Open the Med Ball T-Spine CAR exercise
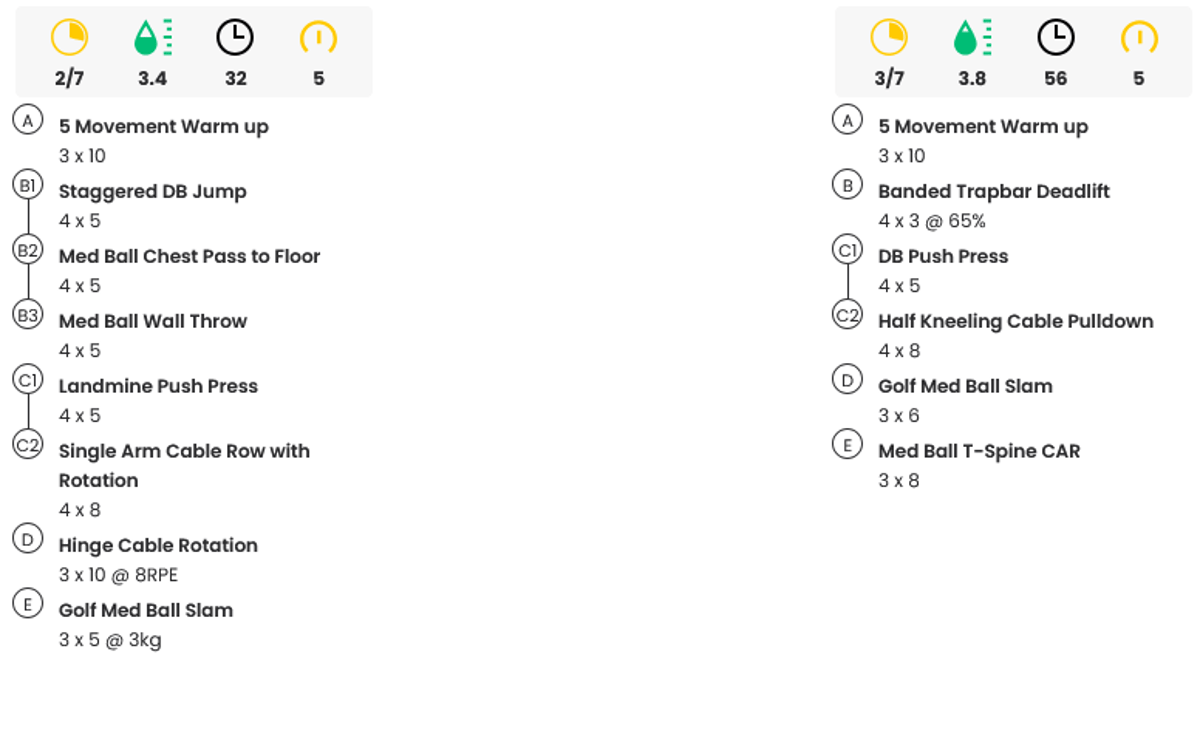 (979, 452)
